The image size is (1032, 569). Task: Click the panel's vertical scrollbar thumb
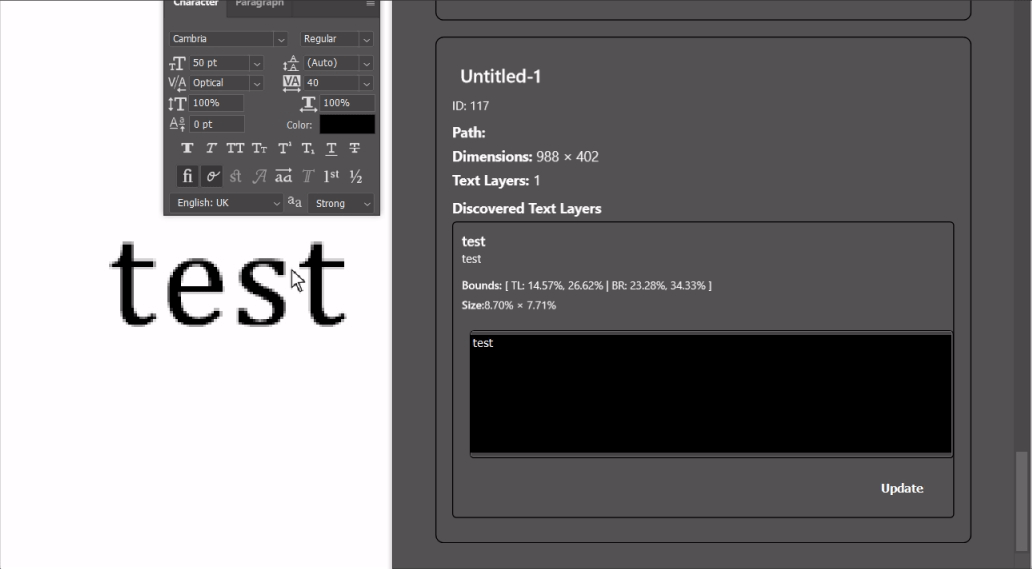coord(1020,500)
